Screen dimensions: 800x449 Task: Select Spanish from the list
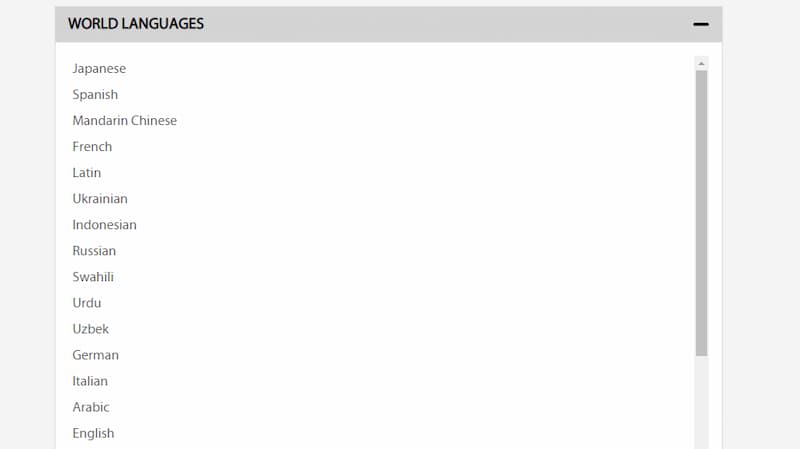pyautogui.click(x=95, y=94)
